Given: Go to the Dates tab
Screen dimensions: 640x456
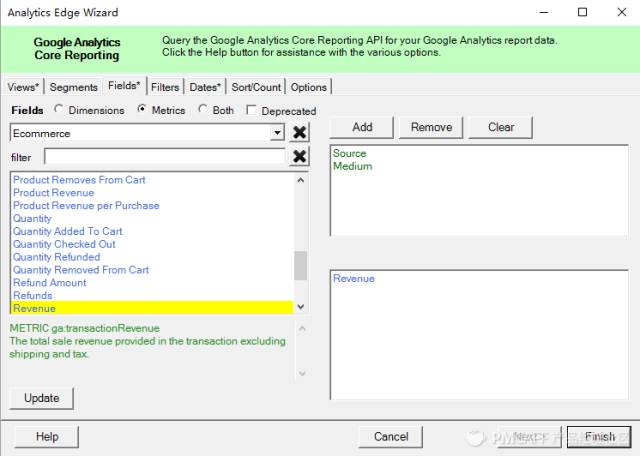Looking at the screenshot, I should pos(205,87).
